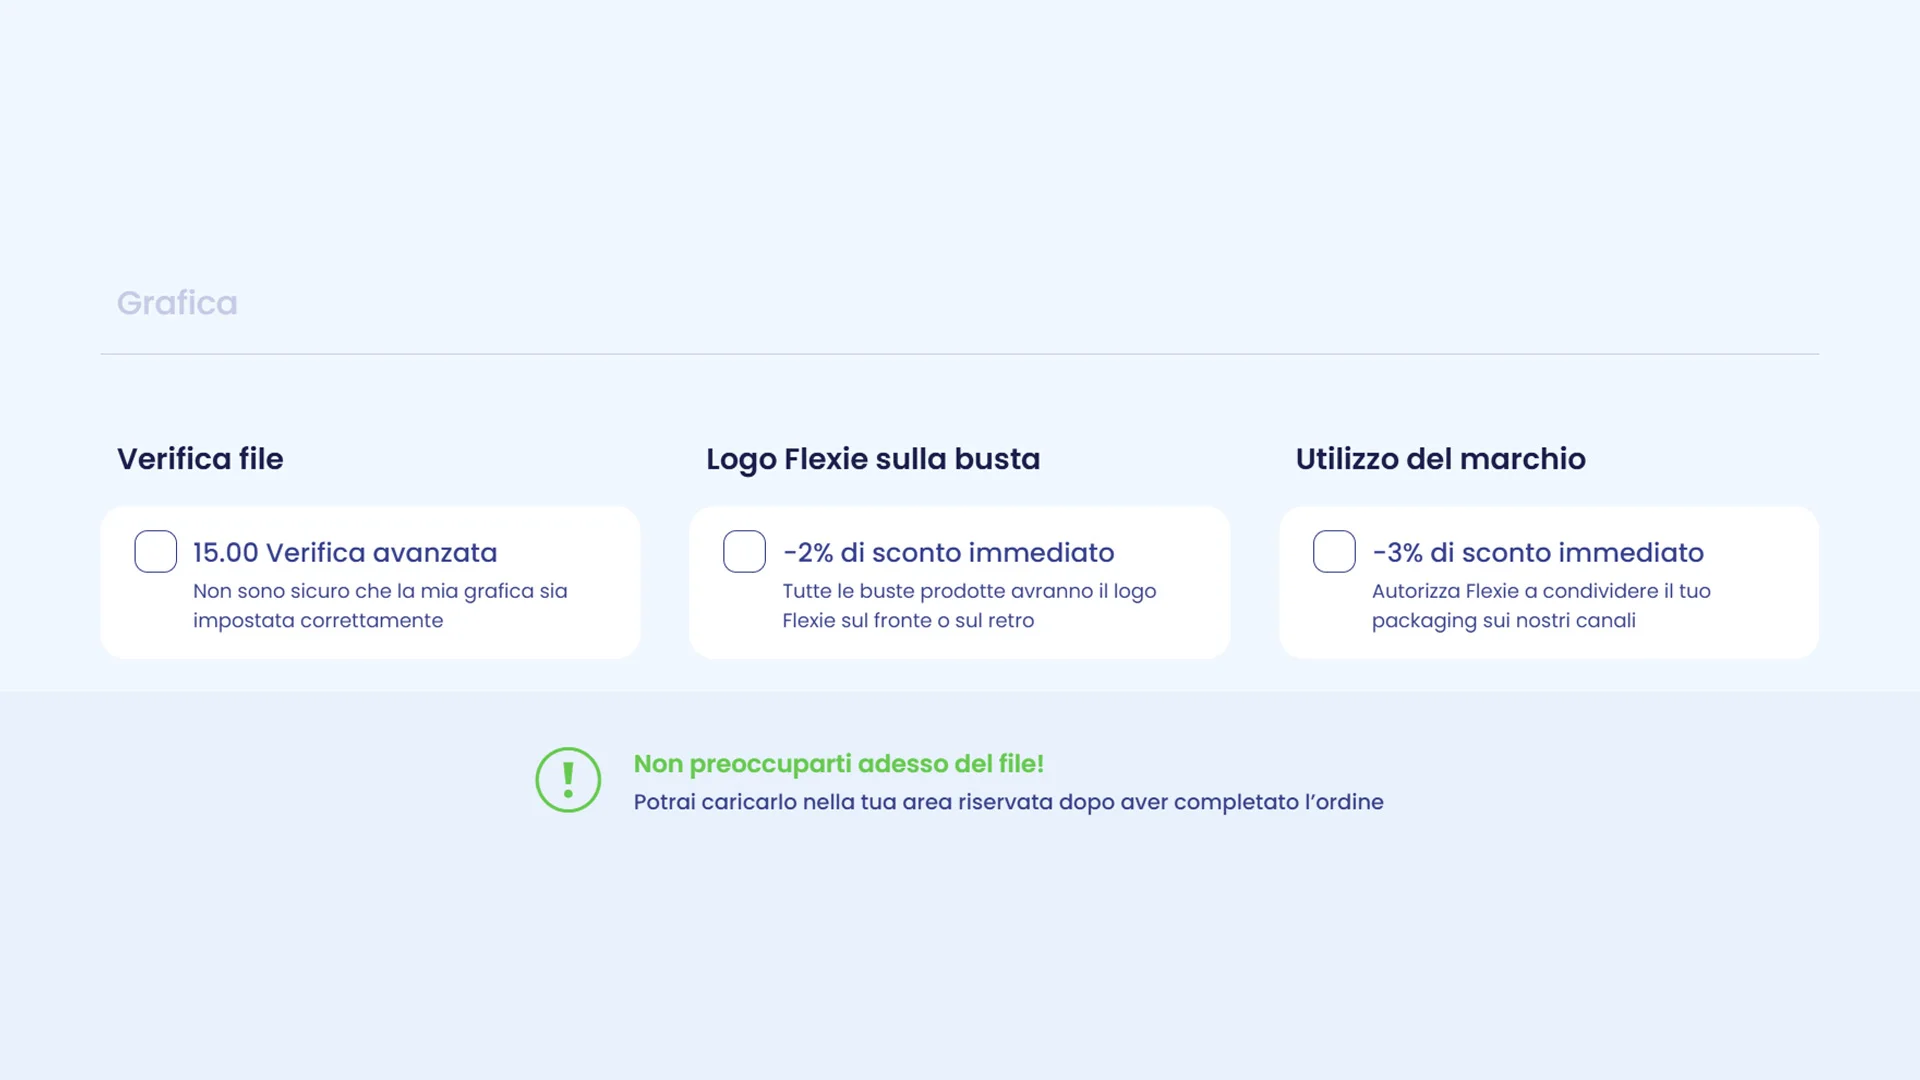This screenshot has height=1080, width=1920.
Task: Check the -3% di sconto immediato box
Action: [x=1334, y=551]
